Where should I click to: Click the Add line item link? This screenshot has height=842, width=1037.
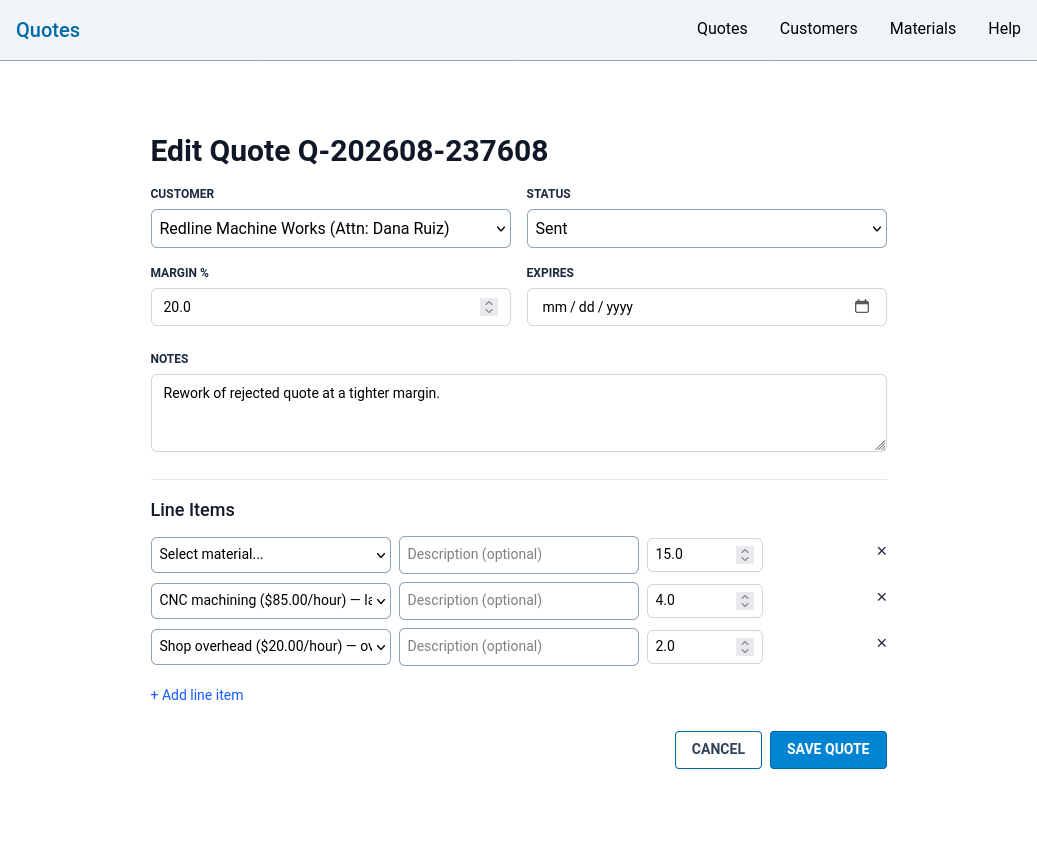[x=197, y=695]
